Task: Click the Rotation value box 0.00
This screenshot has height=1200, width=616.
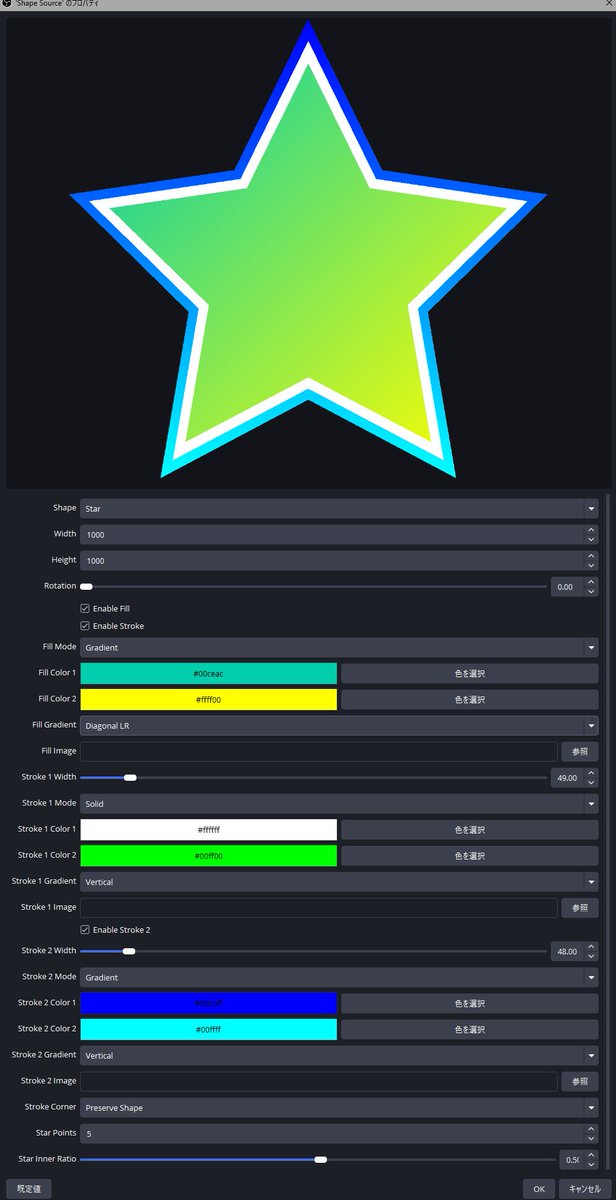Action: coord(567,587)
